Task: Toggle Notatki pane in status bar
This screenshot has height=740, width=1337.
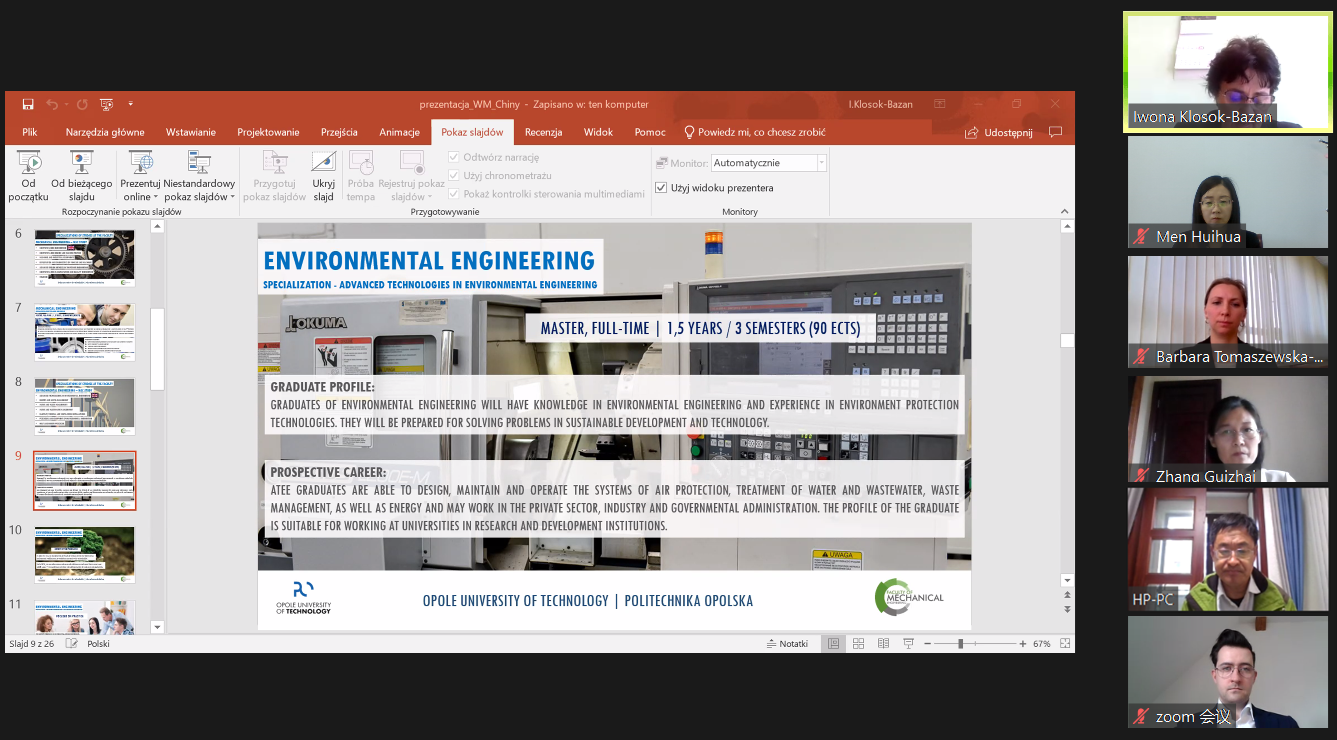Action: [787, 644]
